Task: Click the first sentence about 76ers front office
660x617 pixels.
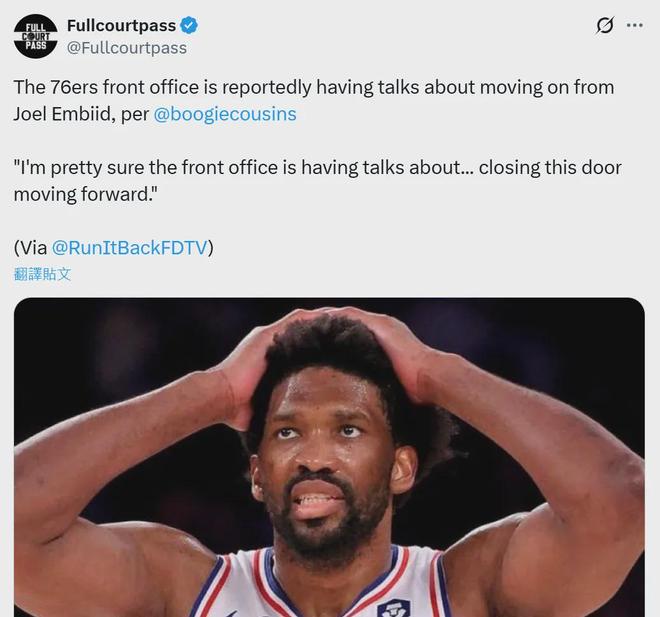Action: [x=314, y=101]
